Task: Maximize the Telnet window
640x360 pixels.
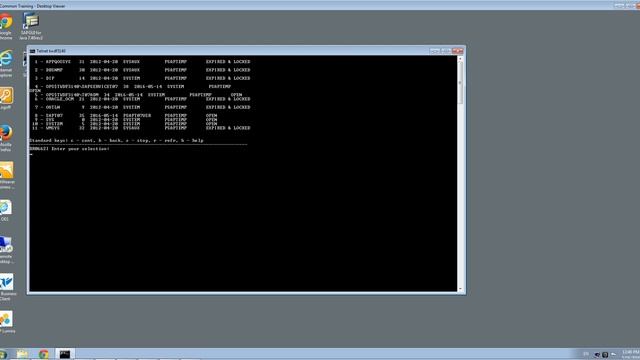Action: coord(445,51)
